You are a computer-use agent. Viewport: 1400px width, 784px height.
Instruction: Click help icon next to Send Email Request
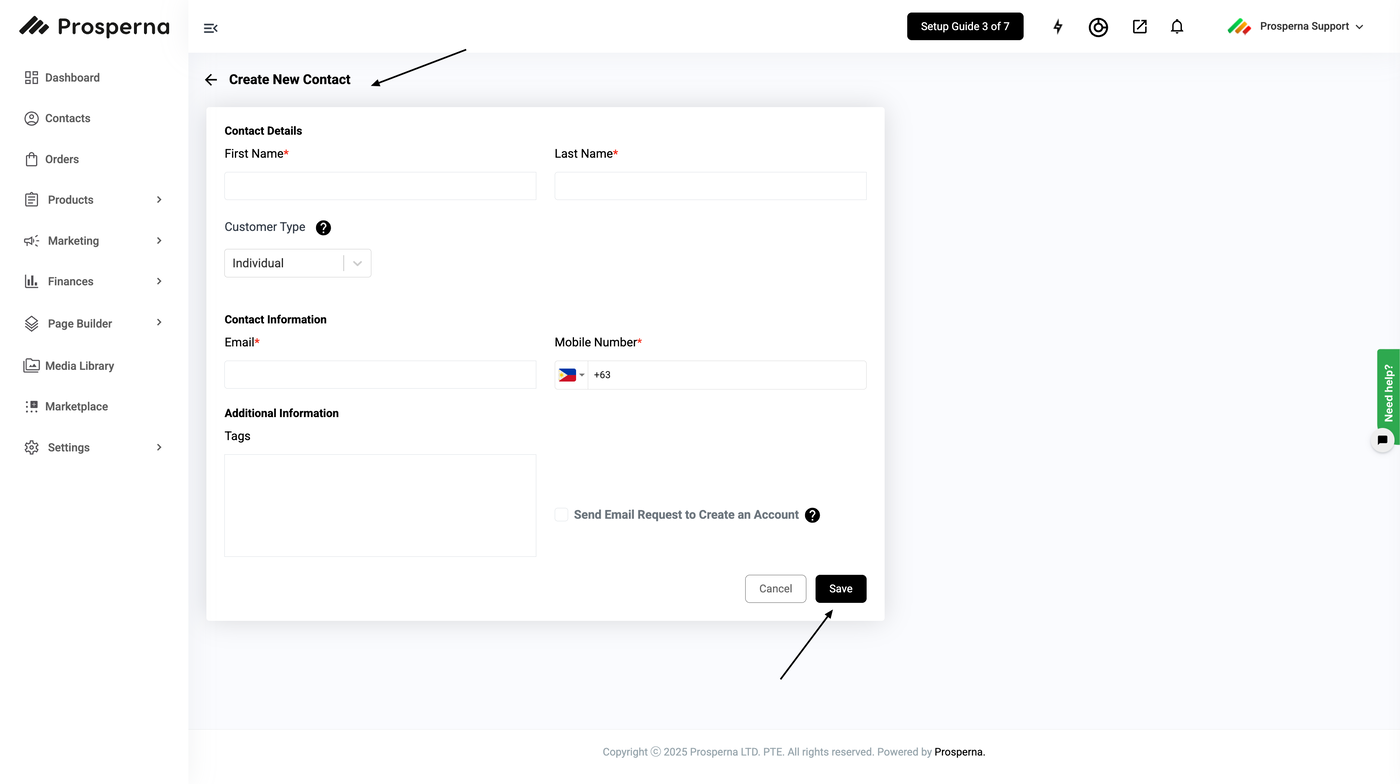pyautogui.click(x=812, y=515)
